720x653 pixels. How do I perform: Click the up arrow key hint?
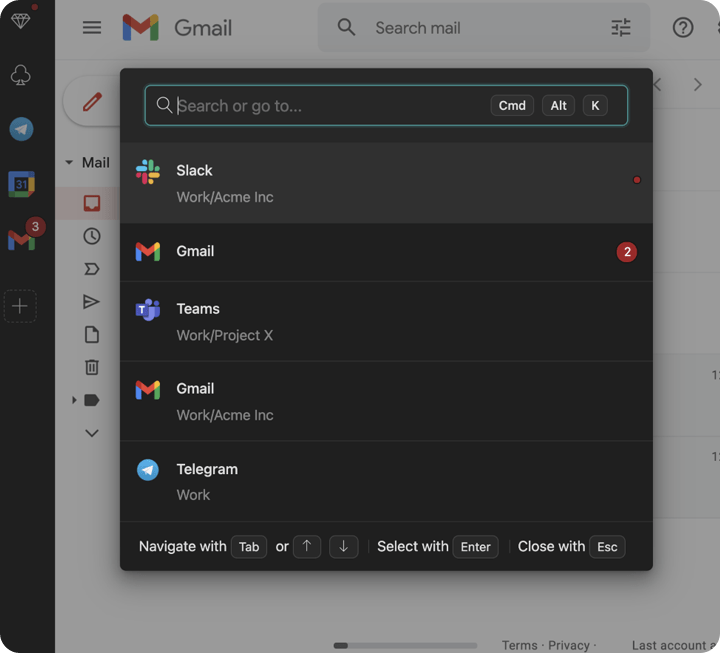(307, 546)
